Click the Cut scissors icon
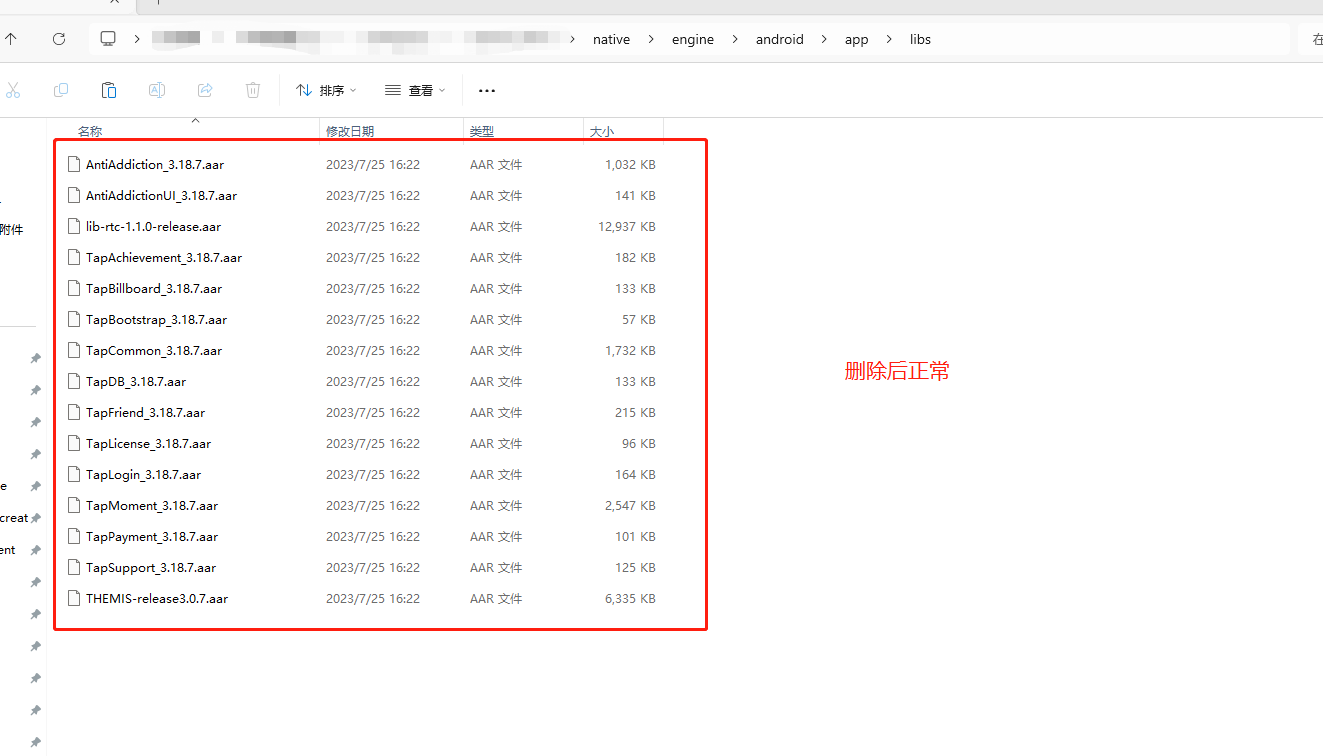The height and width of the screenshot is (756, 1323). tap(13, 90)
